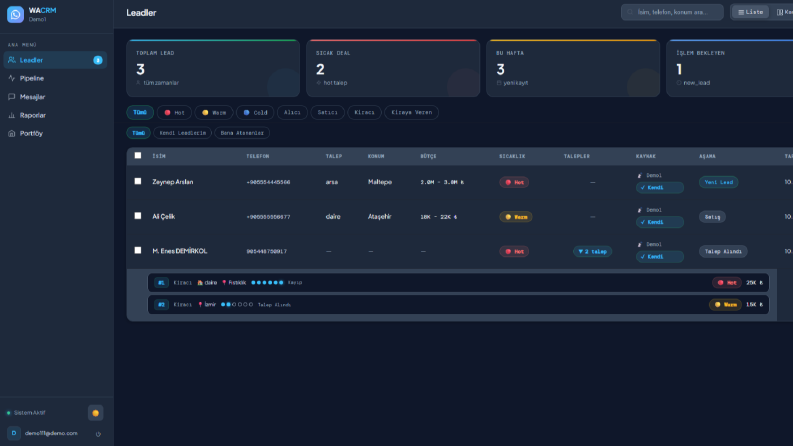Show Kendi Leadlerim only

click(x=183, y=133)
